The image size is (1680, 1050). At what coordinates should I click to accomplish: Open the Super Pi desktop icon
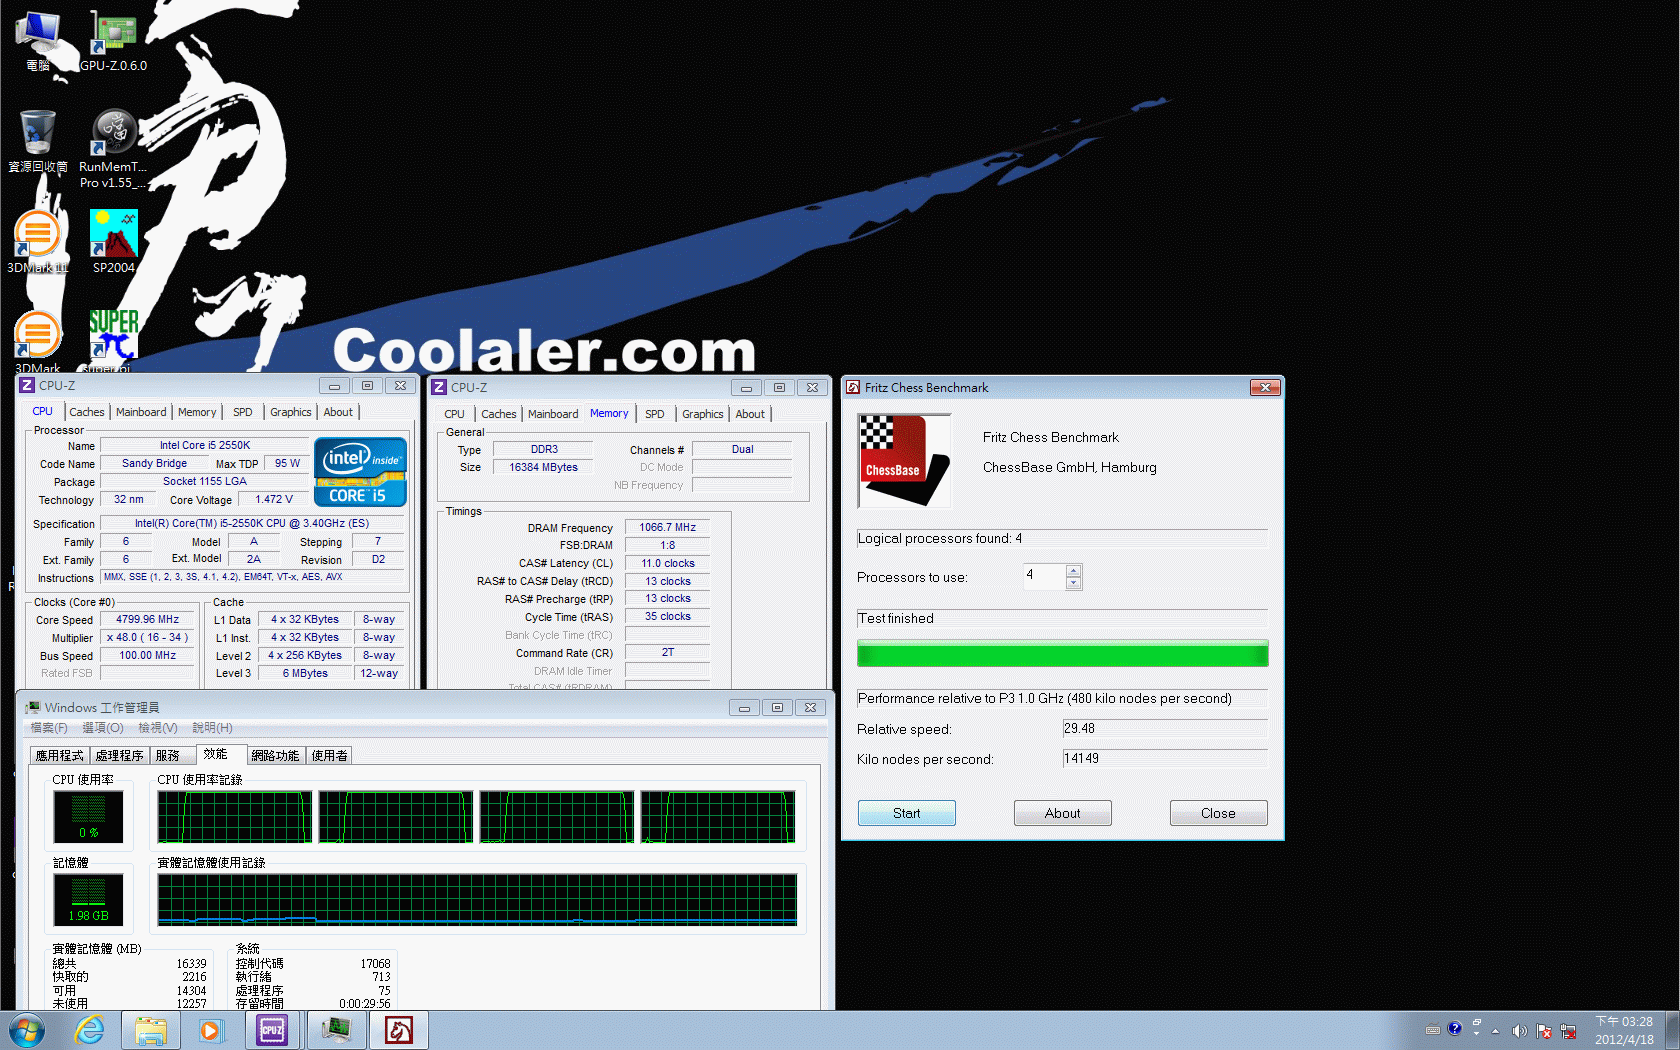(x=113, y=340)
